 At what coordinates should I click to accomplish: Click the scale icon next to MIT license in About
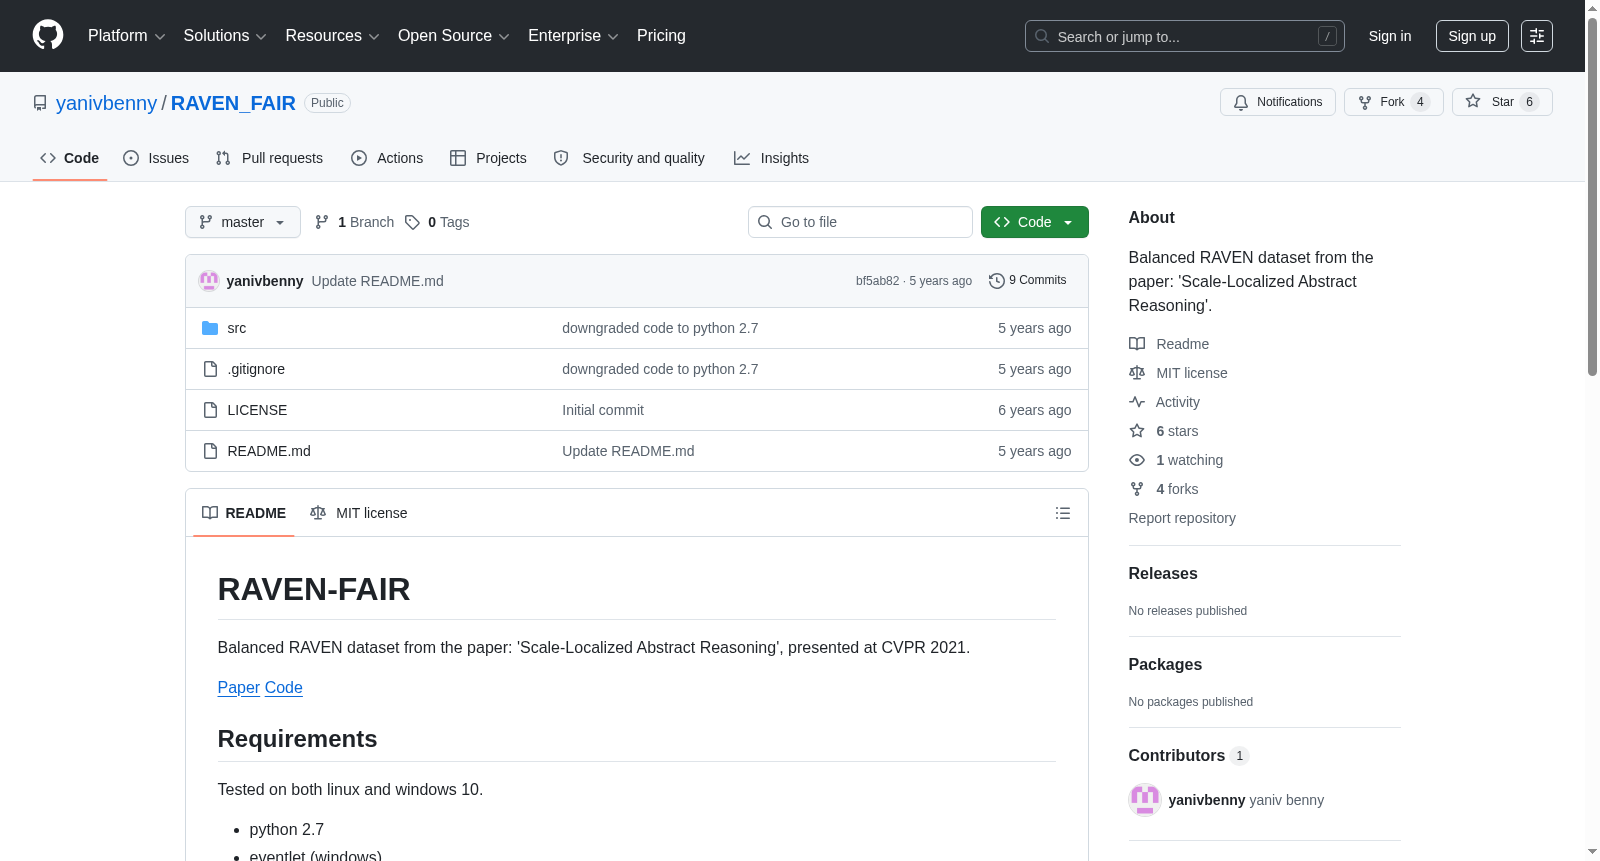tap(1137, 373)
